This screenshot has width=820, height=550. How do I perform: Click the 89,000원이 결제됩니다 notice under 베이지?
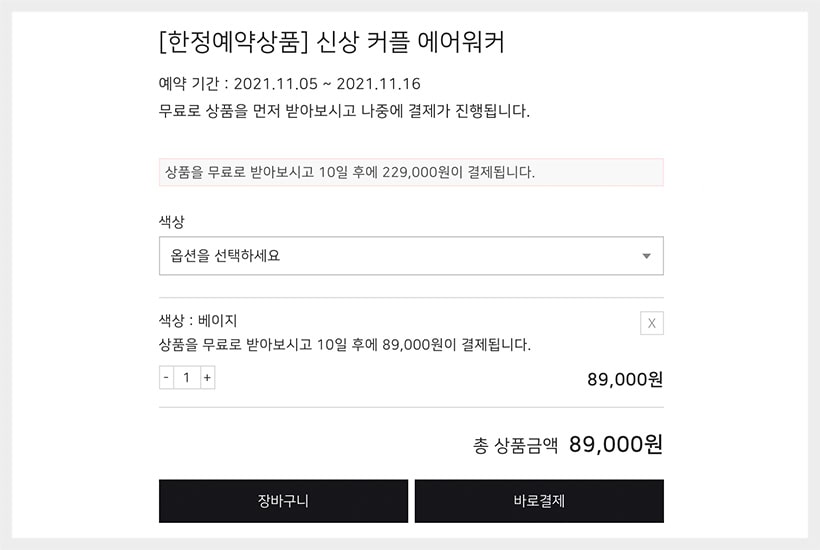click(x=345, y=345)
